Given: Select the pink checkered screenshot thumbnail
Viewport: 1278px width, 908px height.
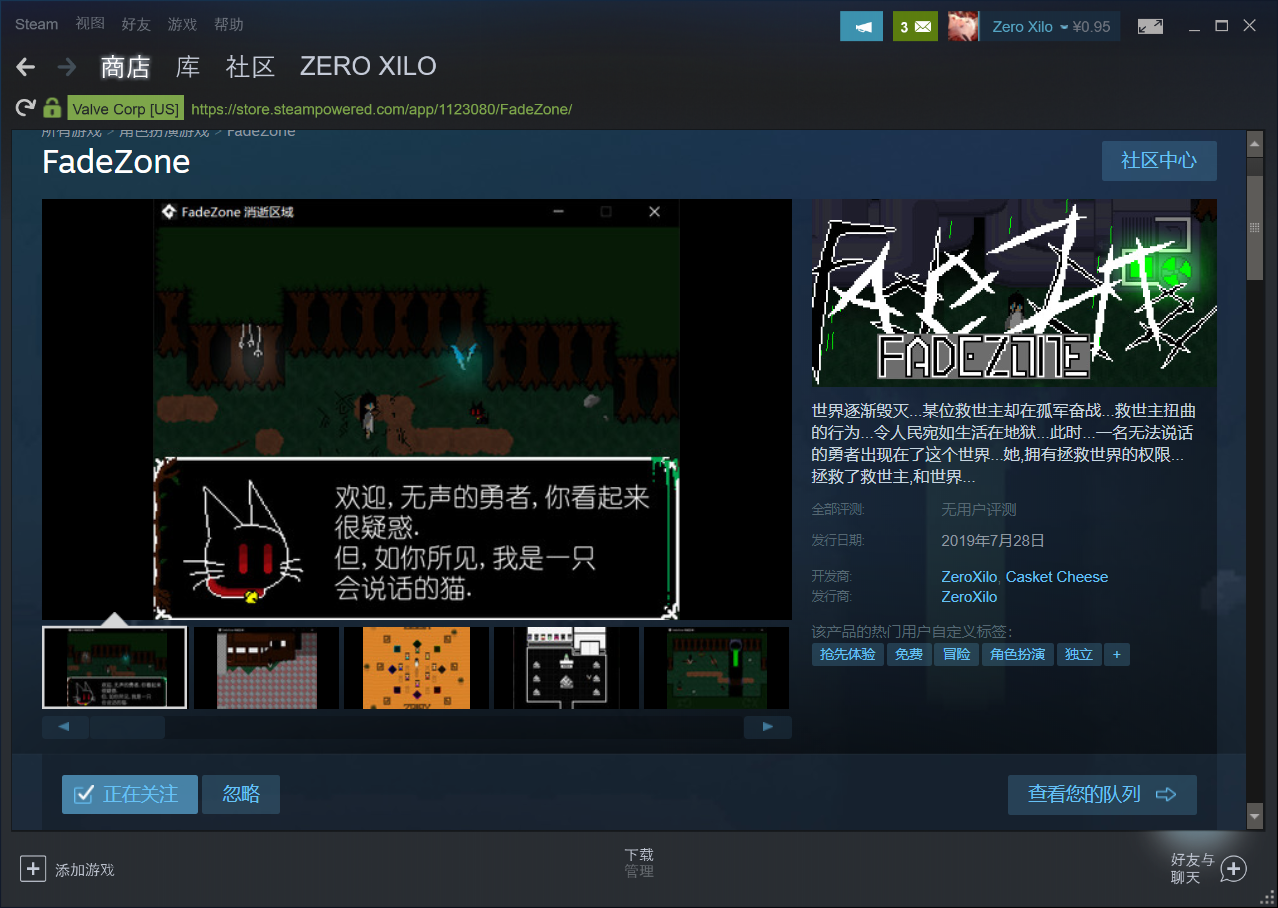Looking at the screenshot, I should point(266,667).
